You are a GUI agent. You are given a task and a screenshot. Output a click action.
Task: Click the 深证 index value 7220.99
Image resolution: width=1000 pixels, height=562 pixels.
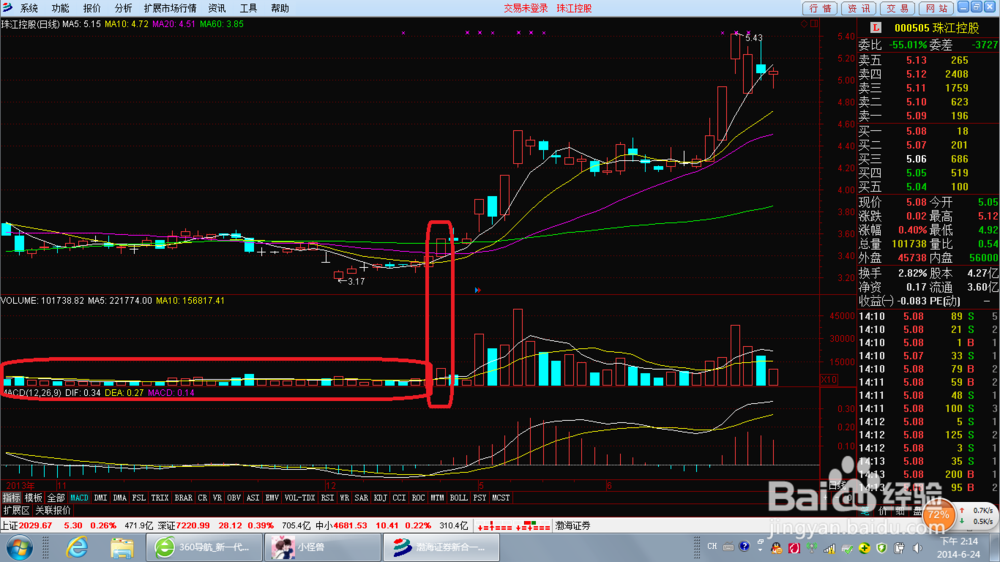point(193,526)
